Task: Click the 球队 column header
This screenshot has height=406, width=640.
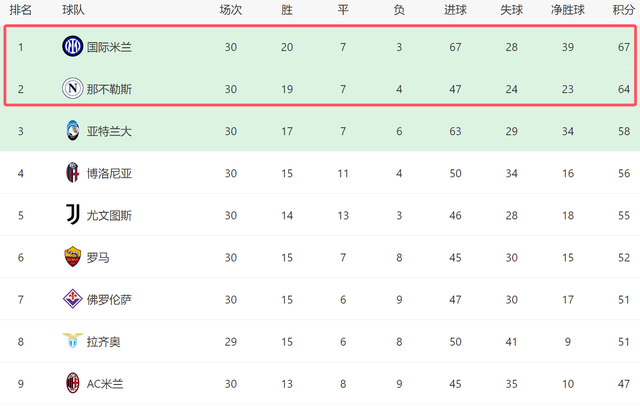Action: click(73, 10)
